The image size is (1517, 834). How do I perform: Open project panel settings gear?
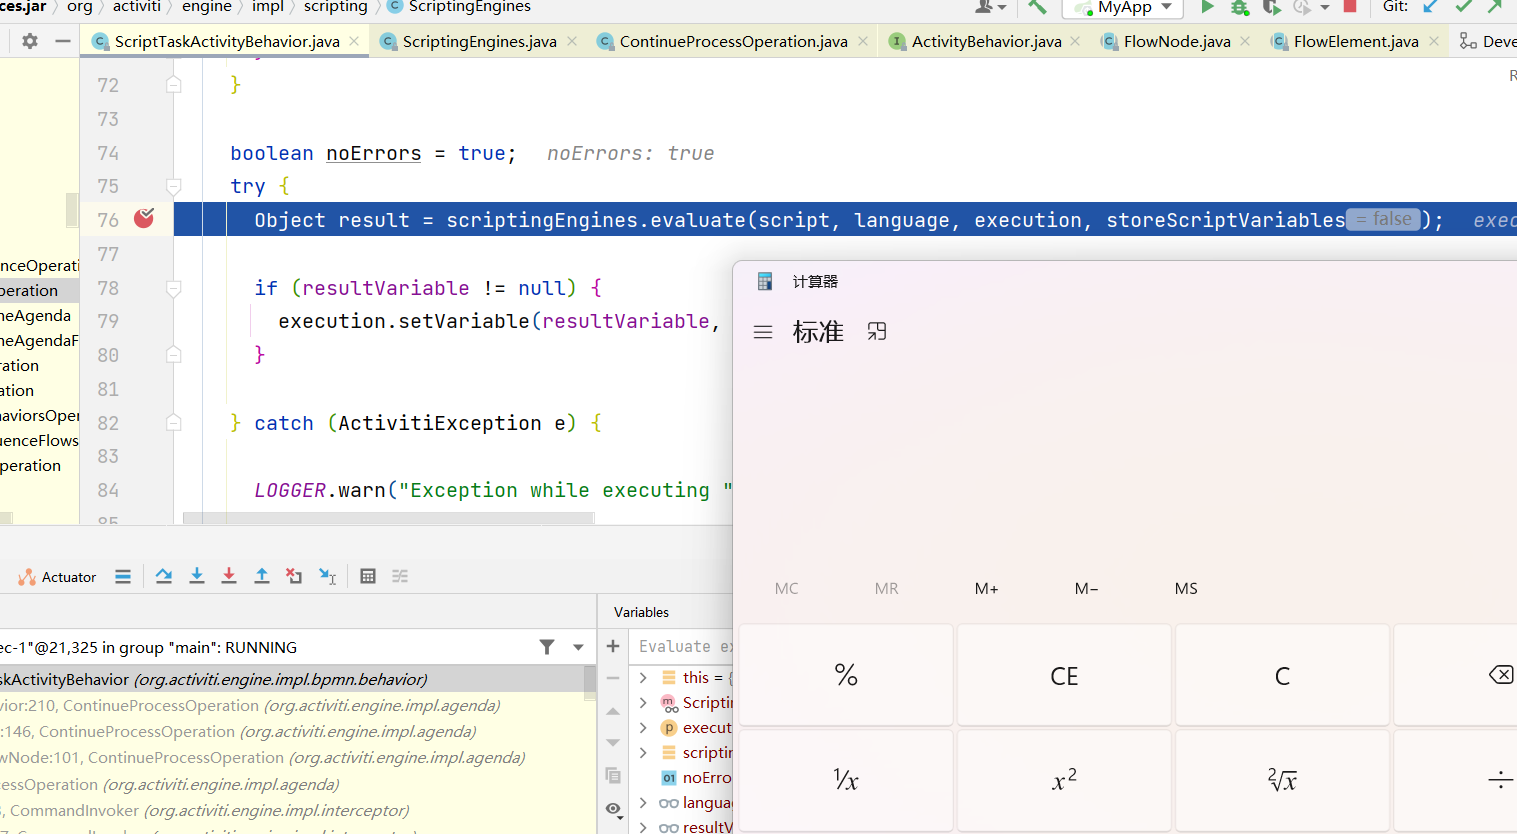(x=30, y=41)
